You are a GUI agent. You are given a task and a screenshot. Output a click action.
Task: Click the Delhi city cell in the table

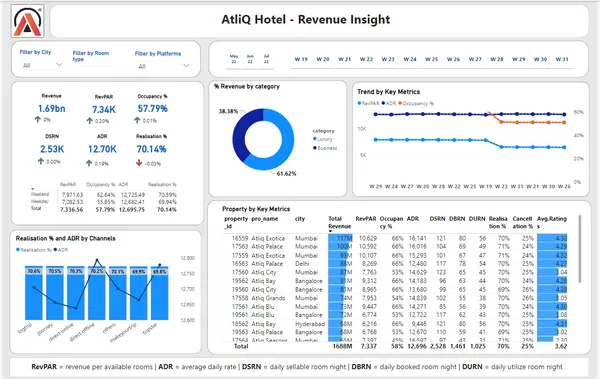(302, 264)
